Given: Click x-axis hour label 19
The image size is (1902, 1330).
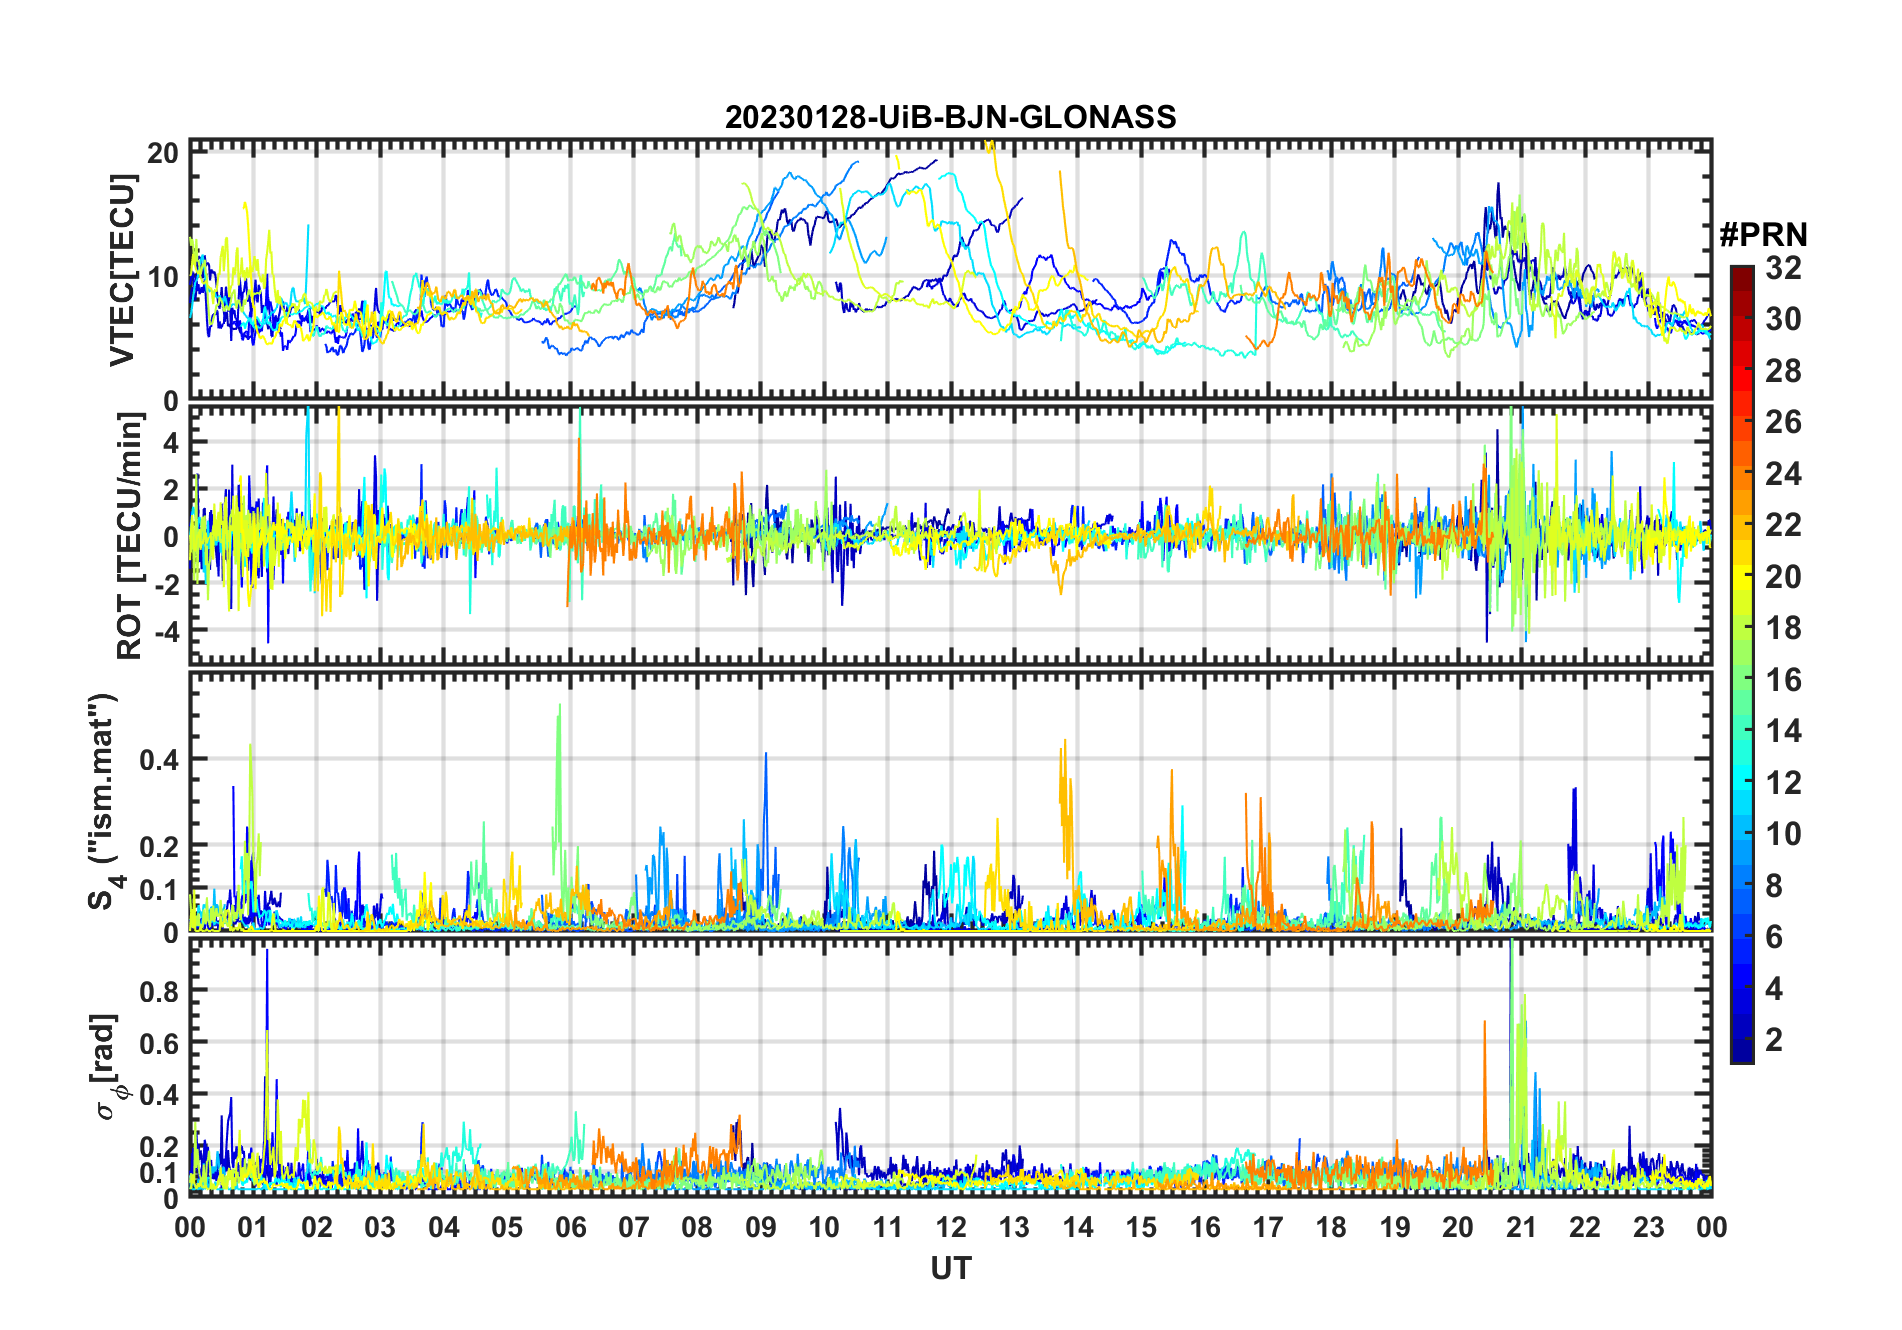Looking at the screenshot, I should (1395, 1227).
